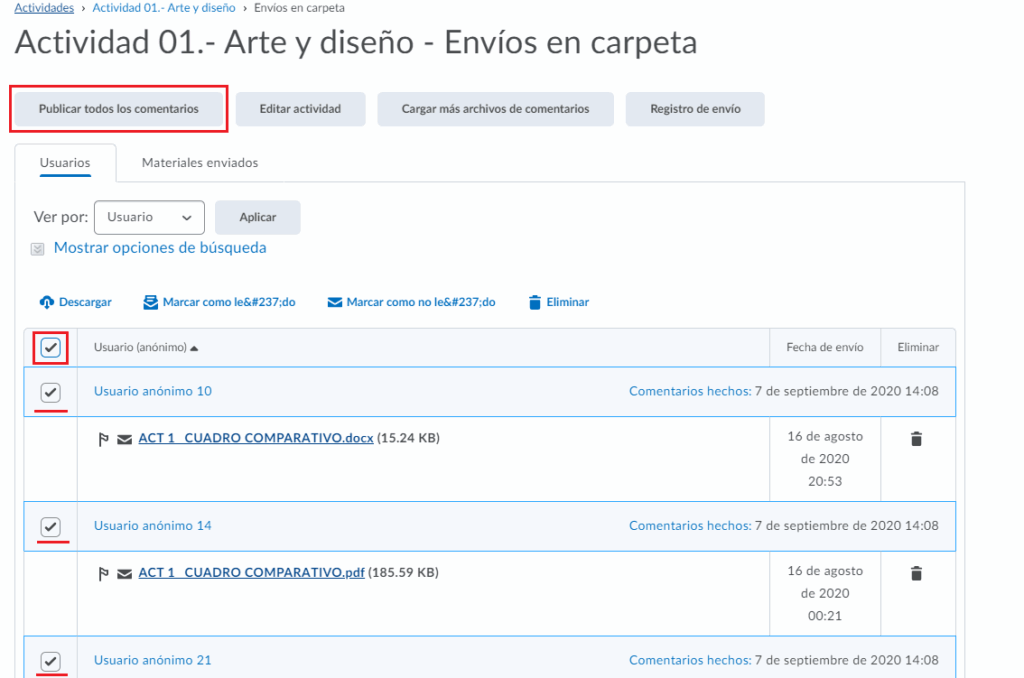Switch to the Materiales enviados tab
Viewport: 1024px width, 678px height.
pyautogui.click(x=200, y=162)
